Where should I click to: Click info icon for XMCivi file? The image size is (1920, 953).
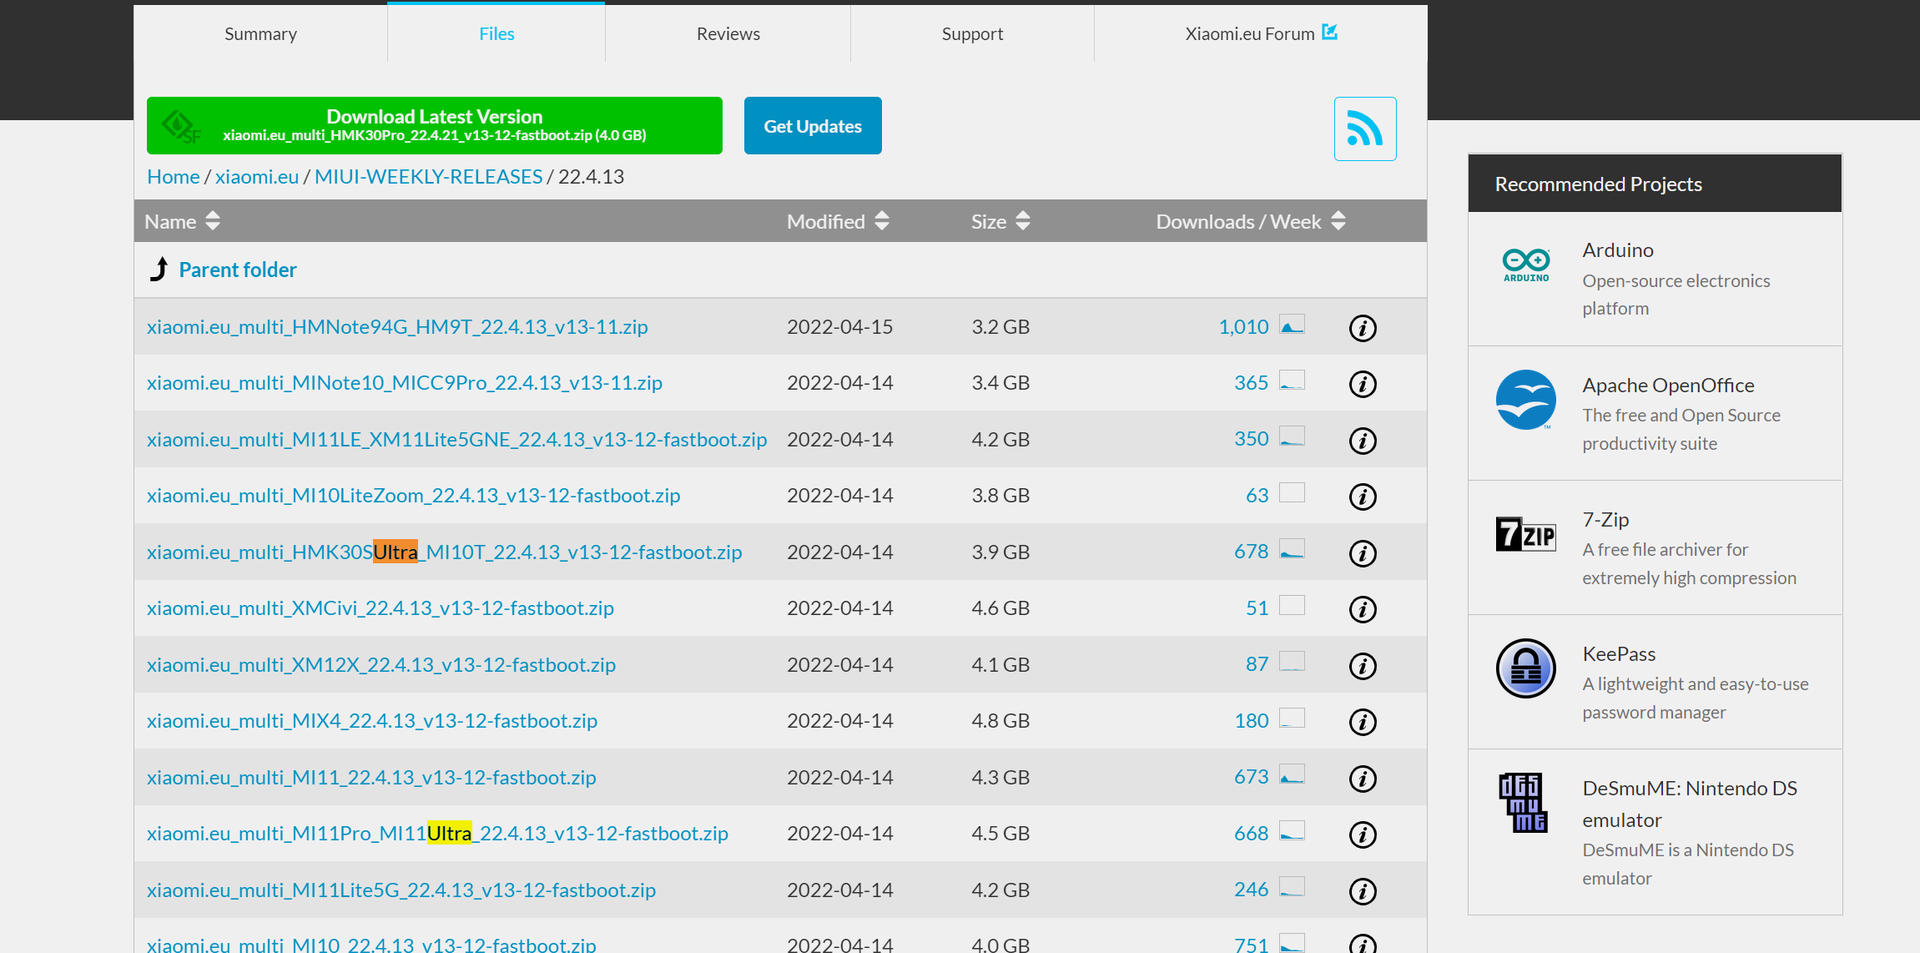(1363, 609)
